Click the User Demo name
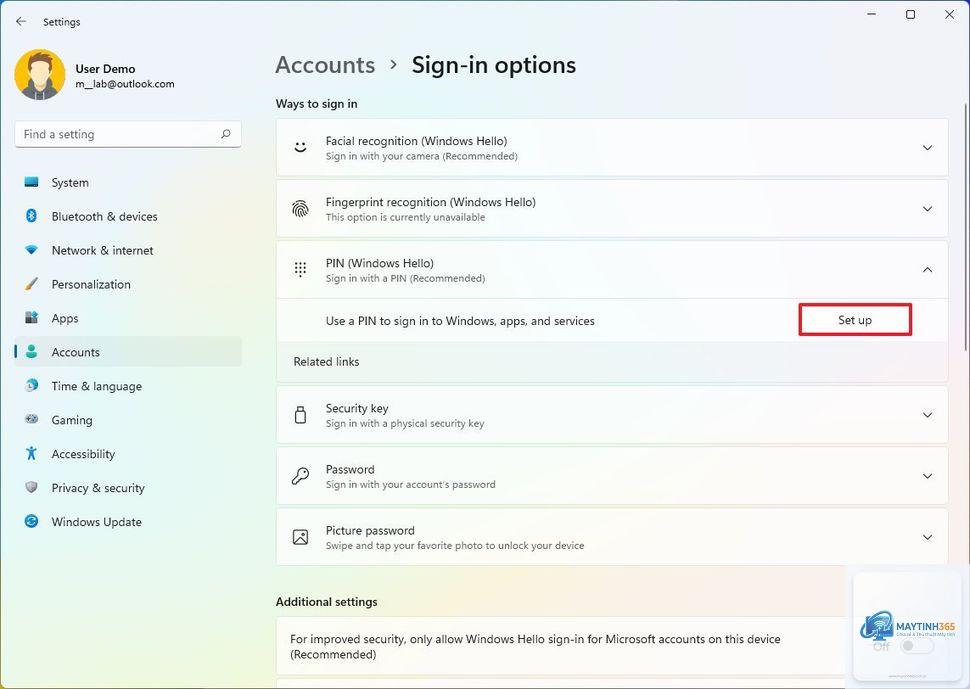 (x=105, y=69)
